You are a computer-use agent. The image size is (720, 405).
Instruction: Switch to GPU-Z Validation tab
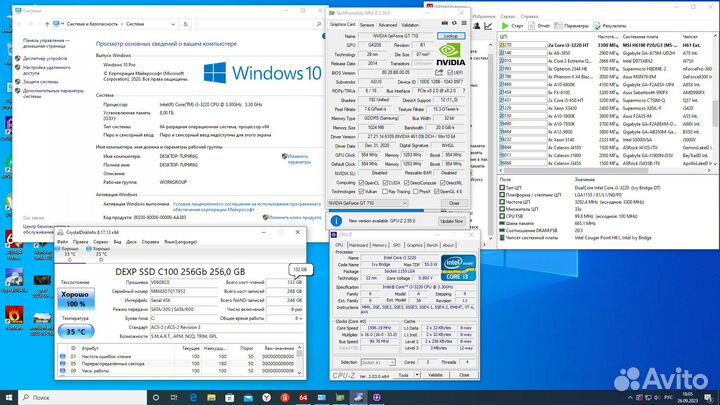(410, 25)
